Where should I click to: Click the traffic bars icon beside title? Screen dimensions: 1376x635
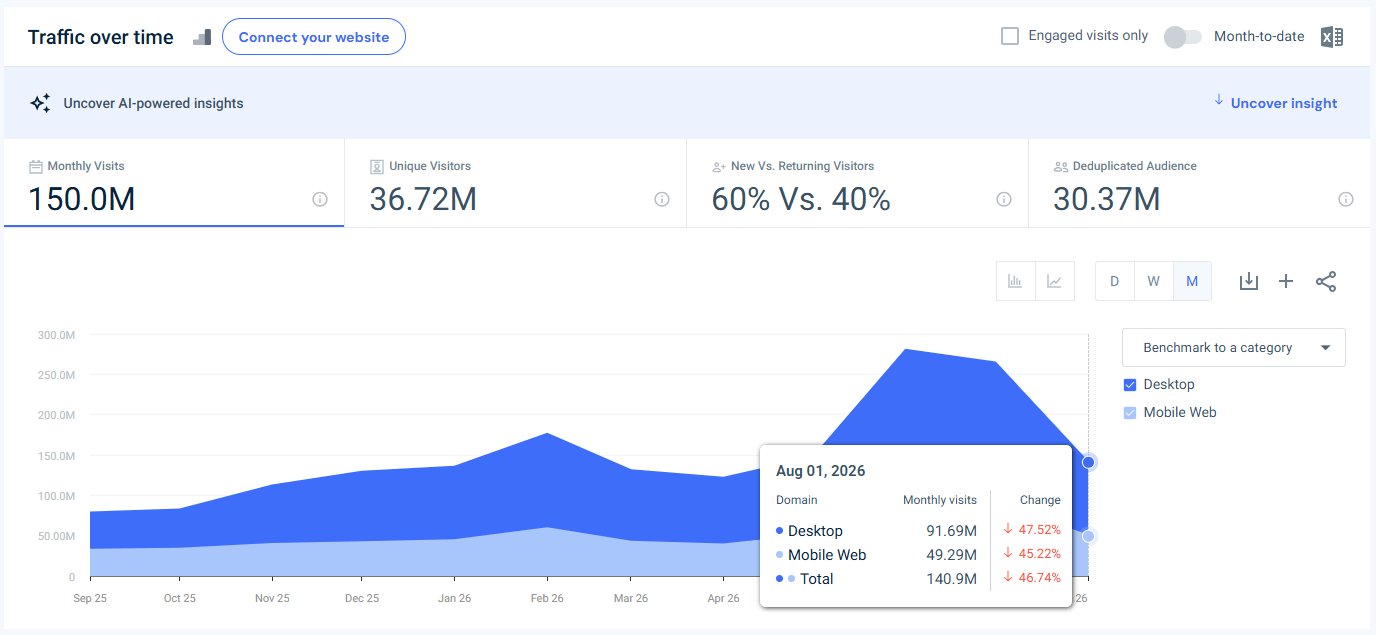[202, 37]
